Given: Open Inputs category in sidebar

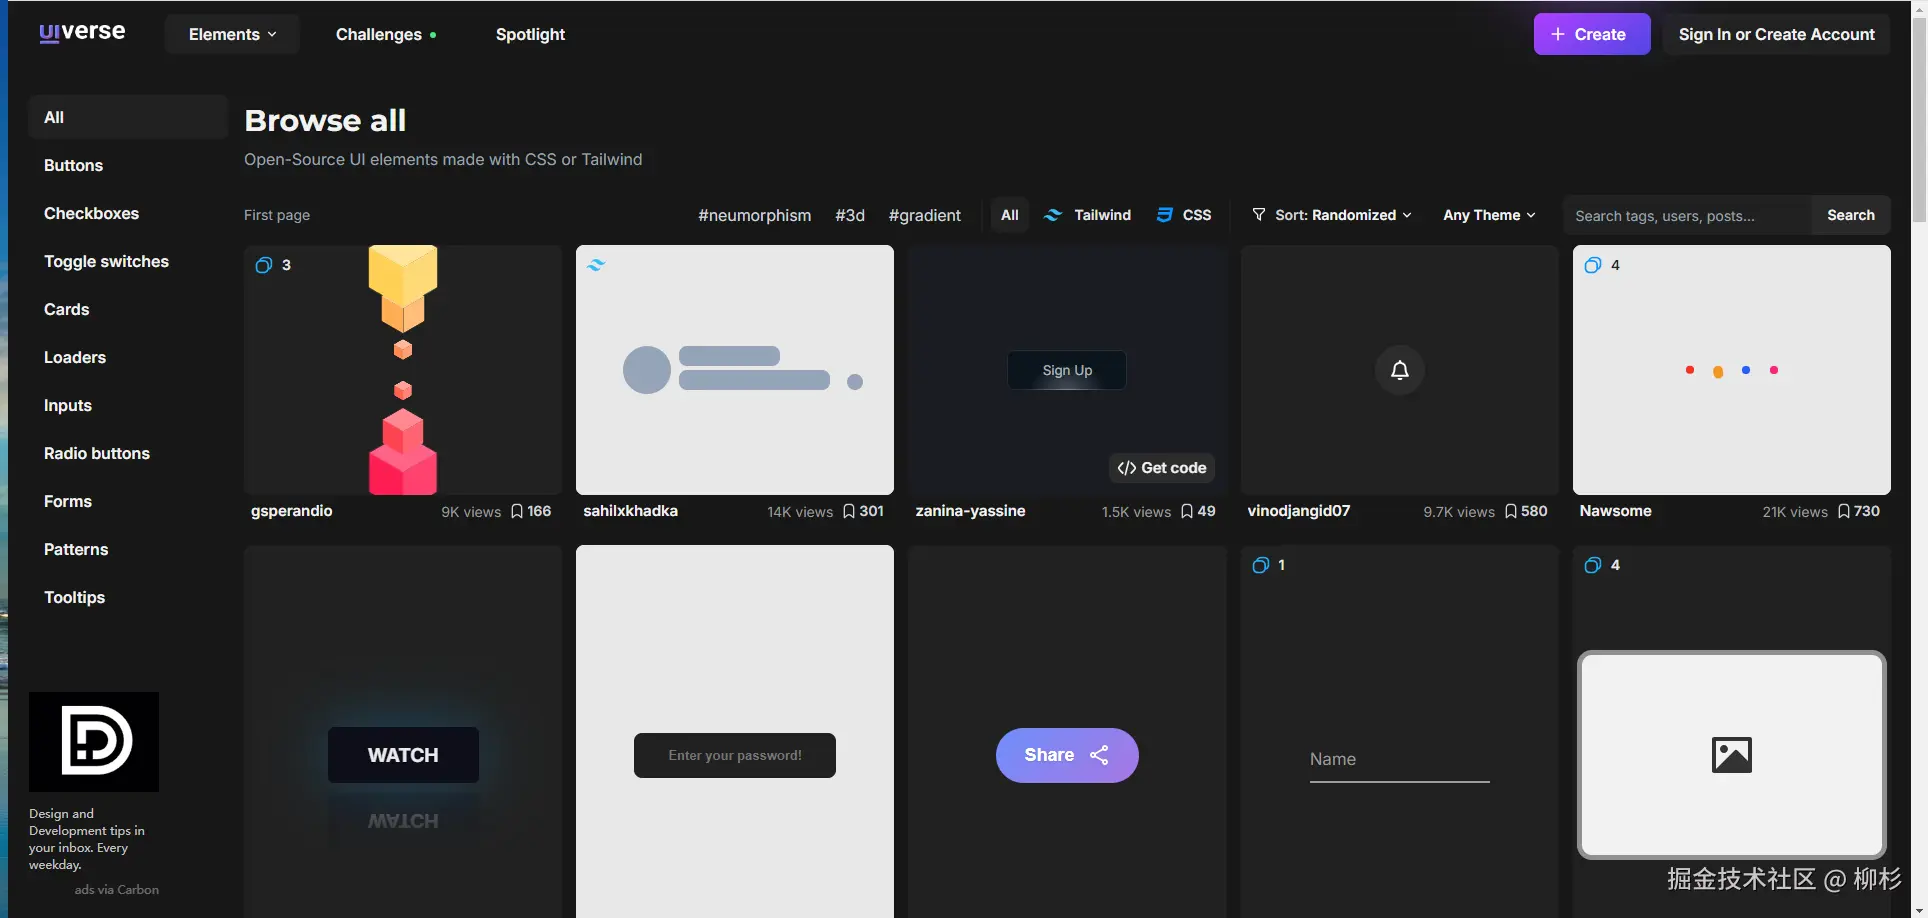Looking at the screenshot, I should [x=128, y=405].
